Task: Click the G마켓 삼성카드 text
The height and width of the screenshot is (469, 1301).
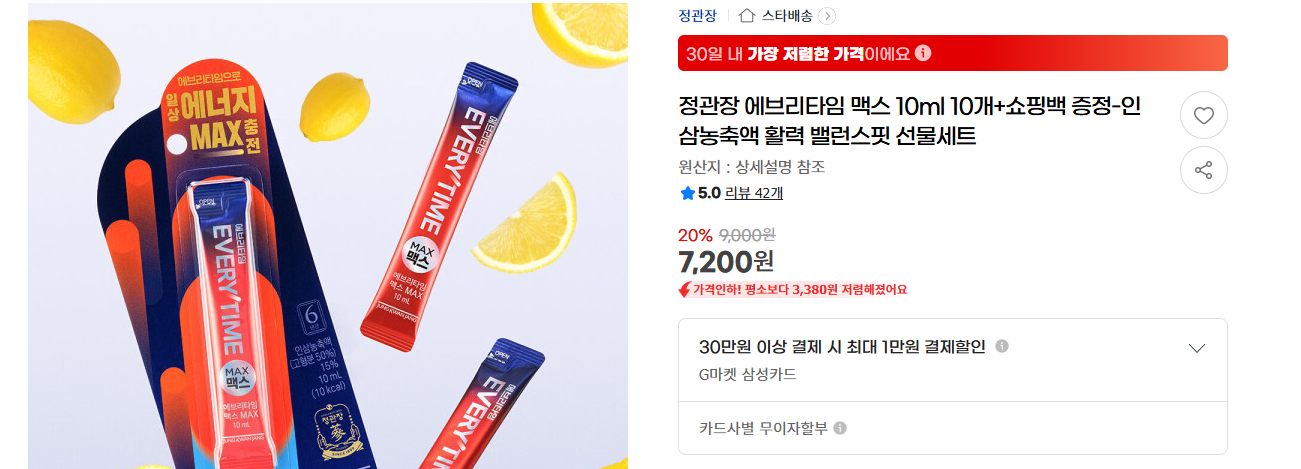Action: tap(747, 375)
